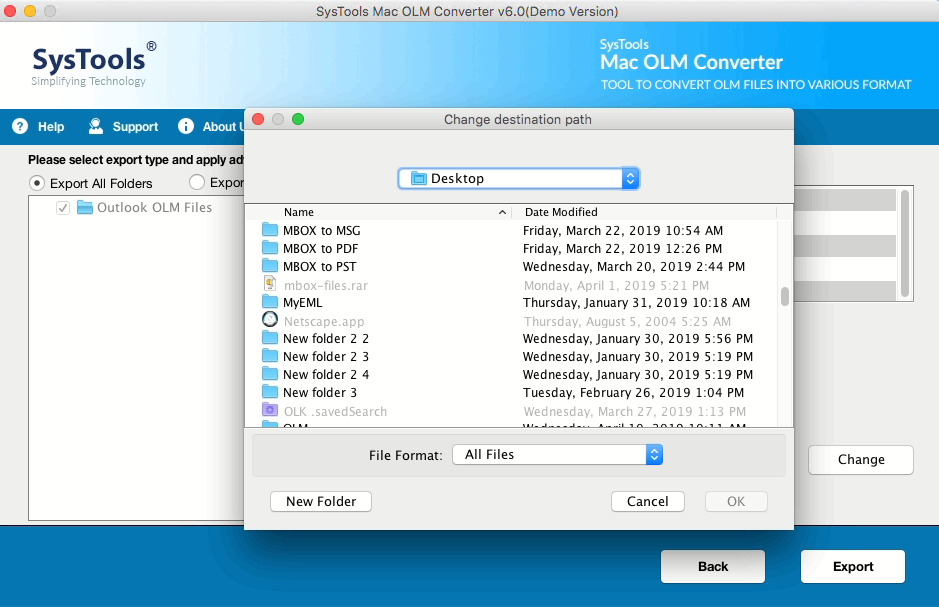Toggle the Outlook OLM Files checkbox
The height and width of the screenshot is (607, 939).
pos(63,208)
